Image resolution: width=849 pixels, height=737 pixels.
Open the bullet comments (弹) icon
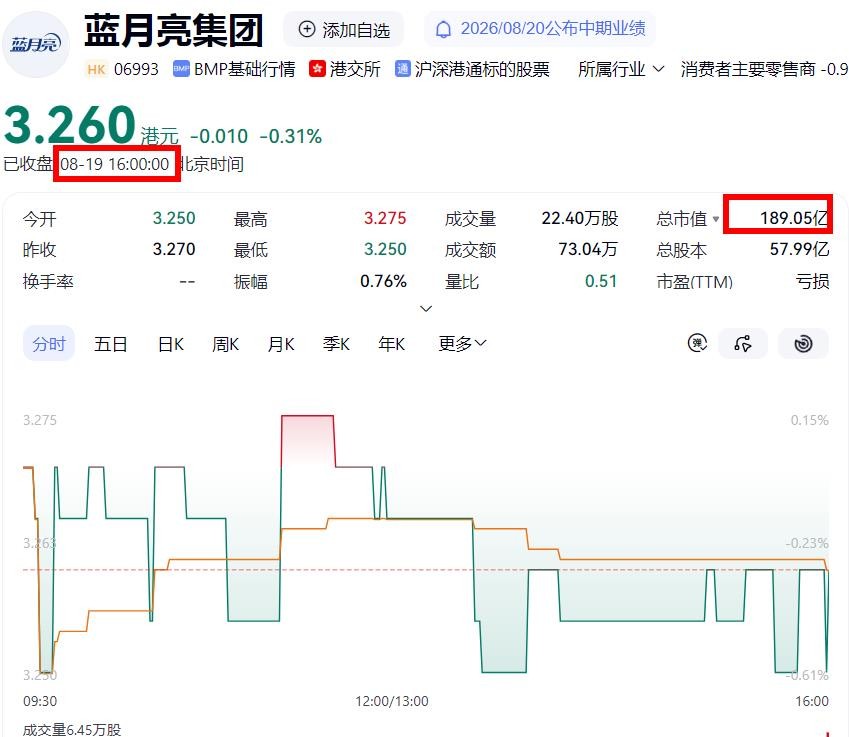point(697,343)
